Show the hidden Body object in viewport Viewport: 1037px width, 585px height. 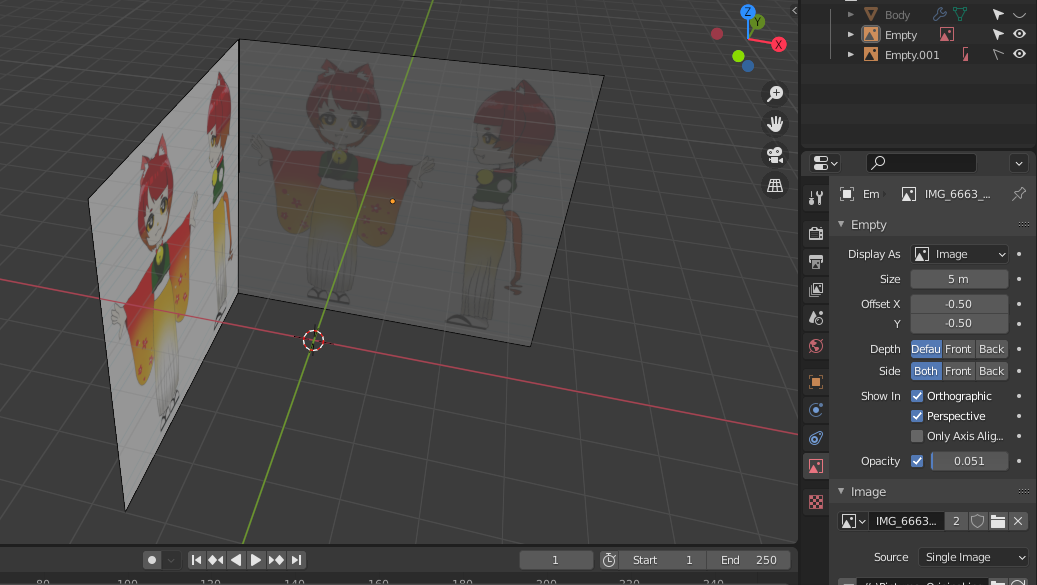click(x=1019, y=15)
